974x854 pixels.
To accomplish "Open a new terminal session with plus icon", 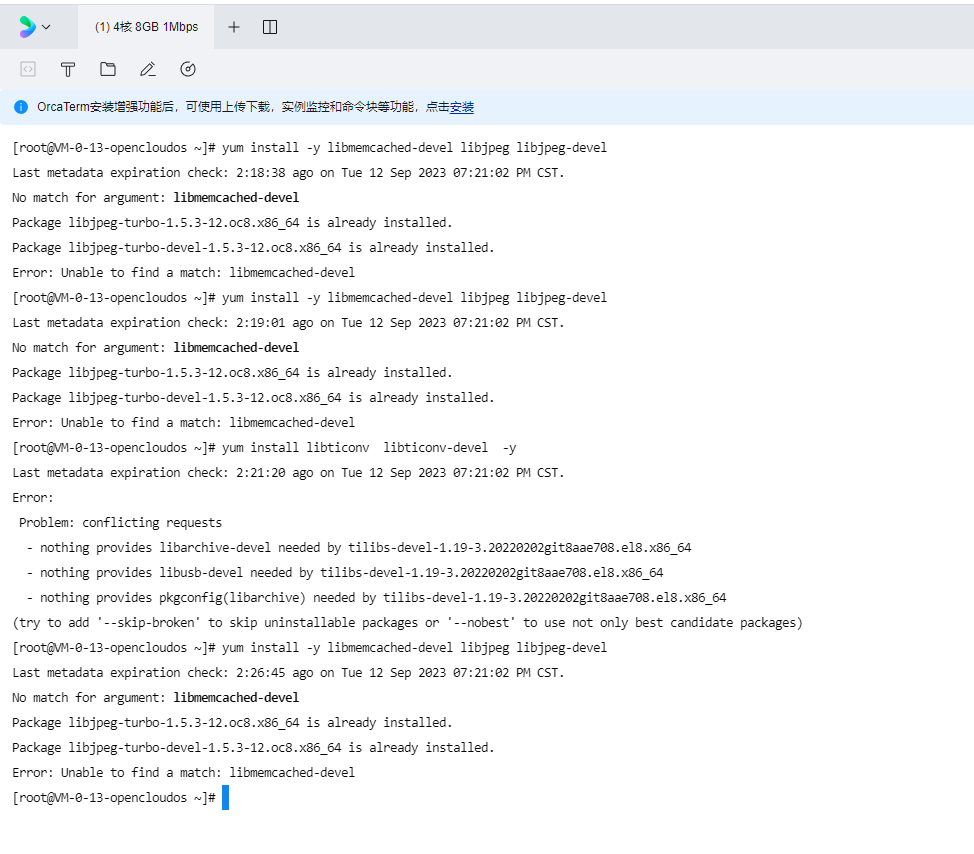I will (234, 27).
